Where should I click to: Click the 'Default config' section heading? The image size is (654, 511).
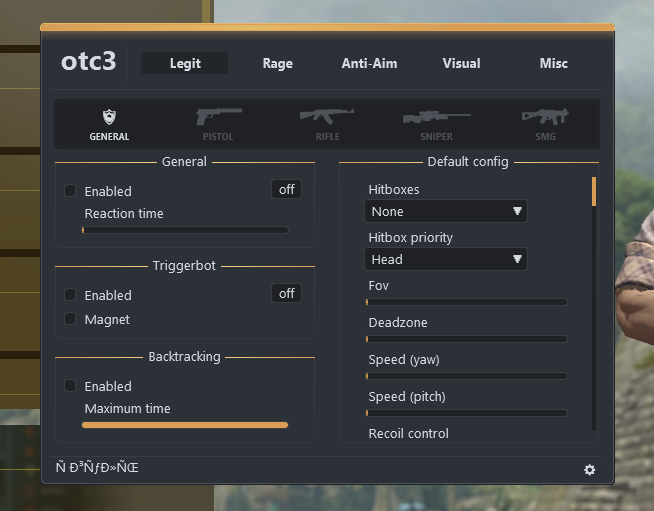click(x=468, y=161)
